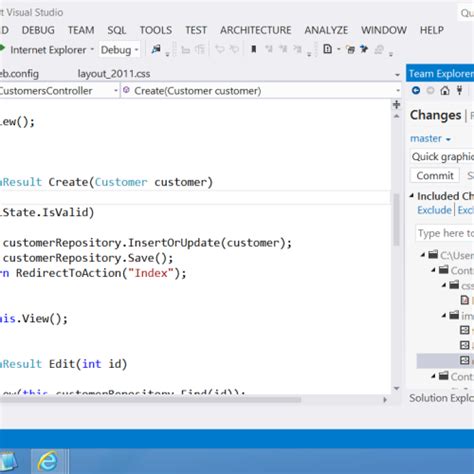The height and width of the screenshot is (474, 474).
Task: Click the Undo toolbar icon
Action: click(x=220, y=50)
